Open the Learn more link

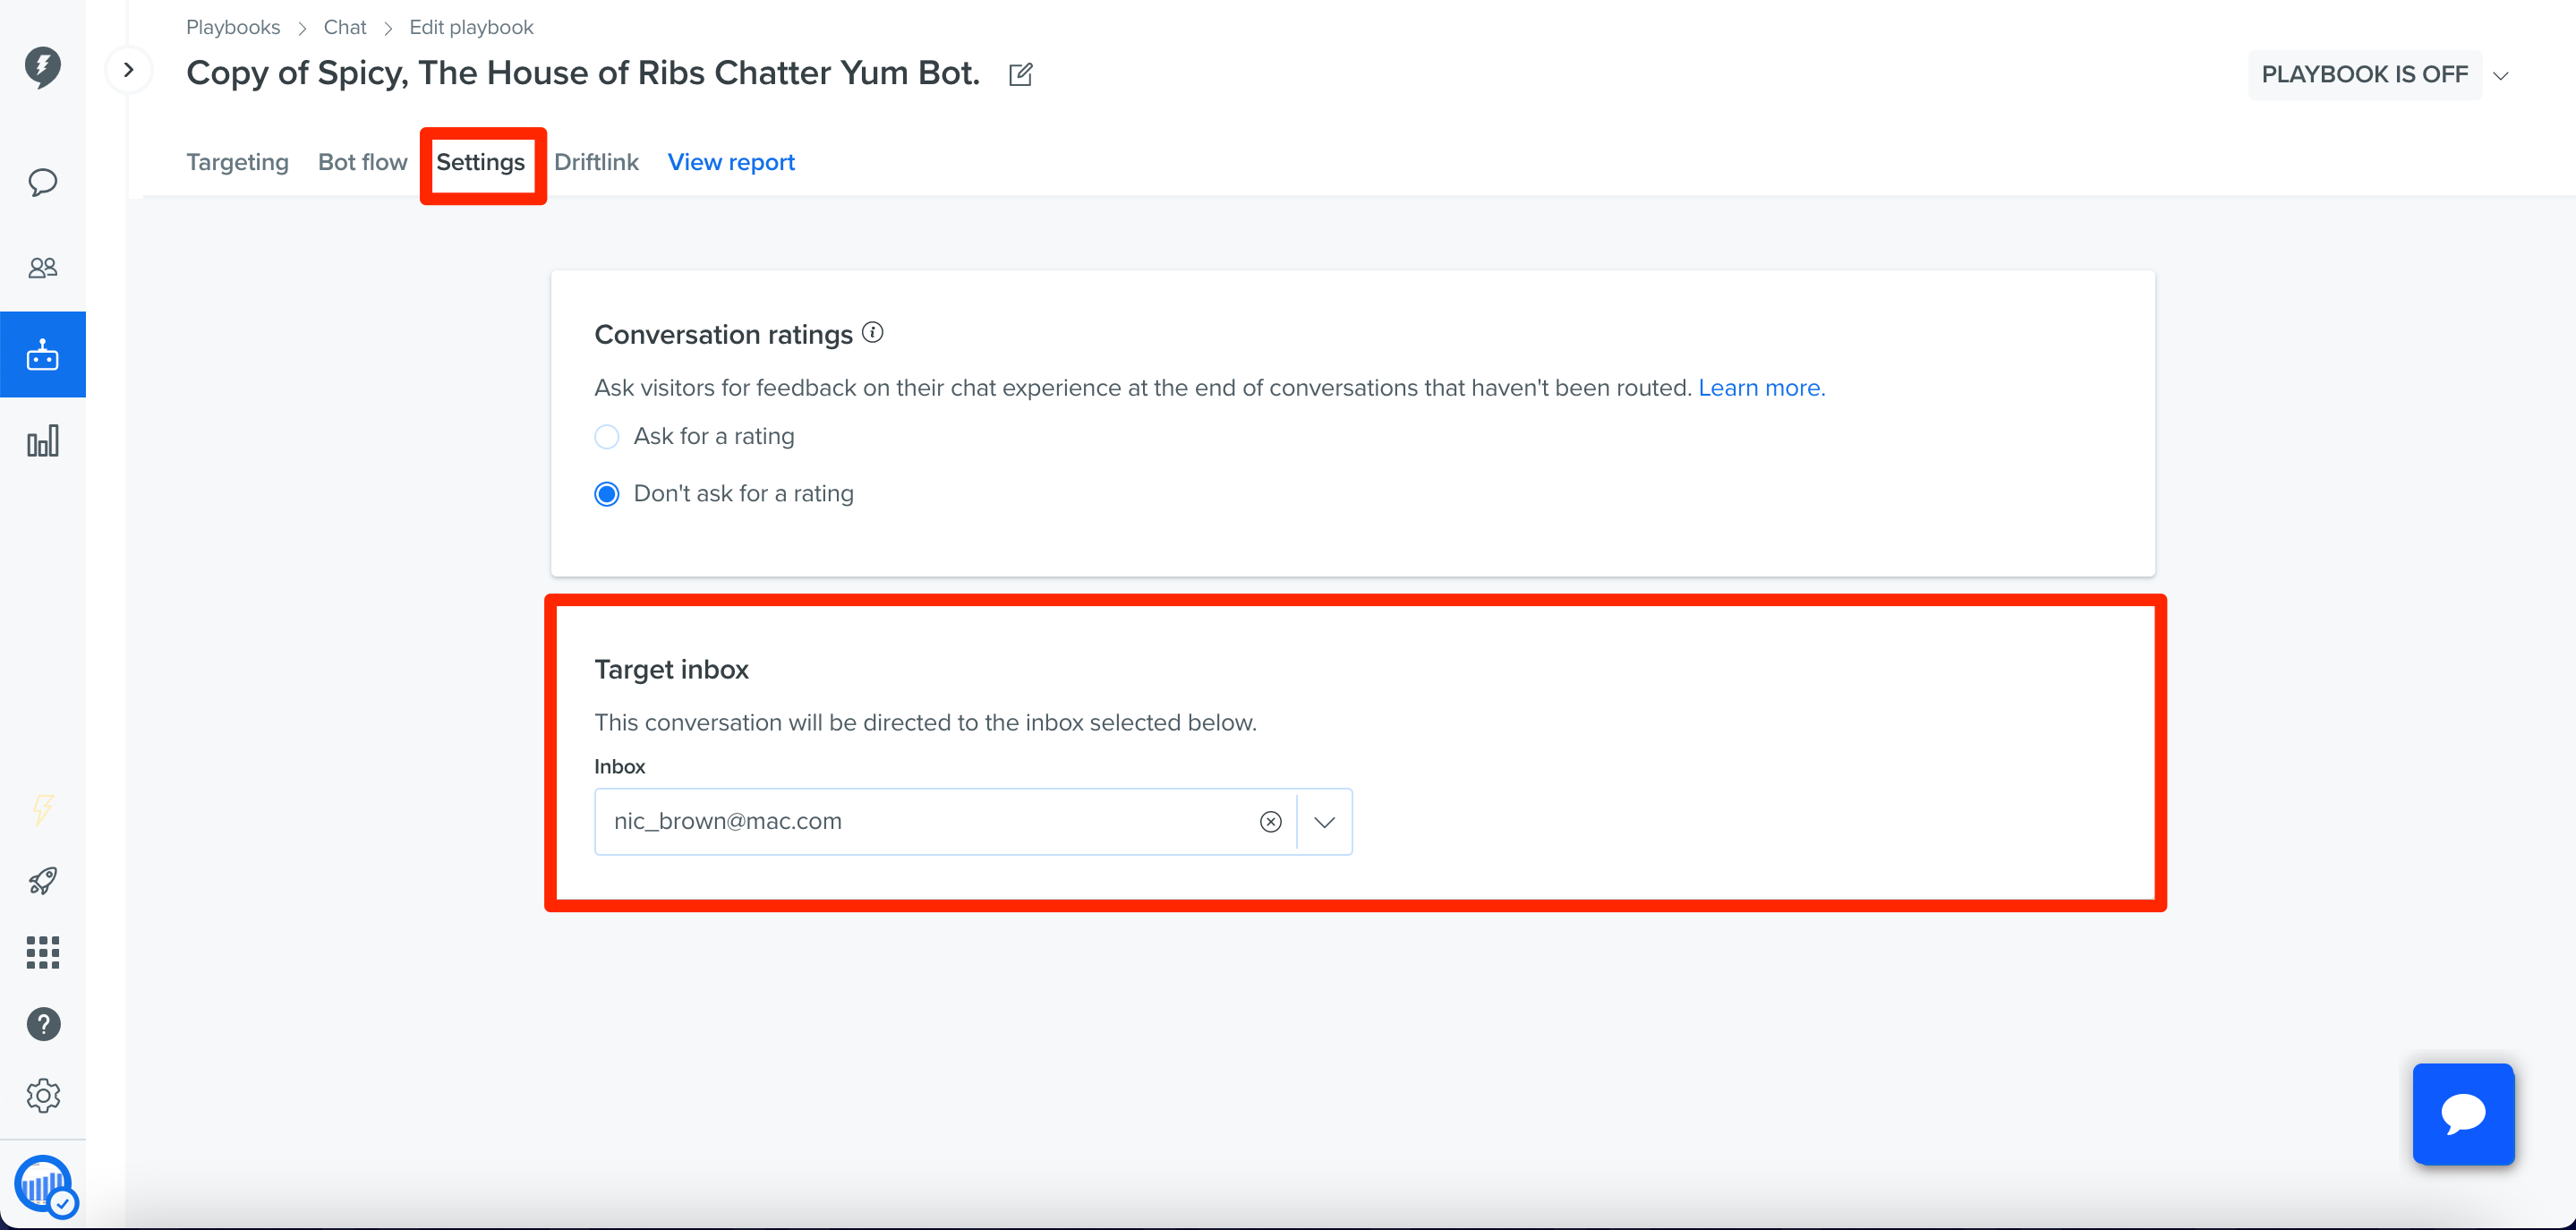[x=1761, y=388]
